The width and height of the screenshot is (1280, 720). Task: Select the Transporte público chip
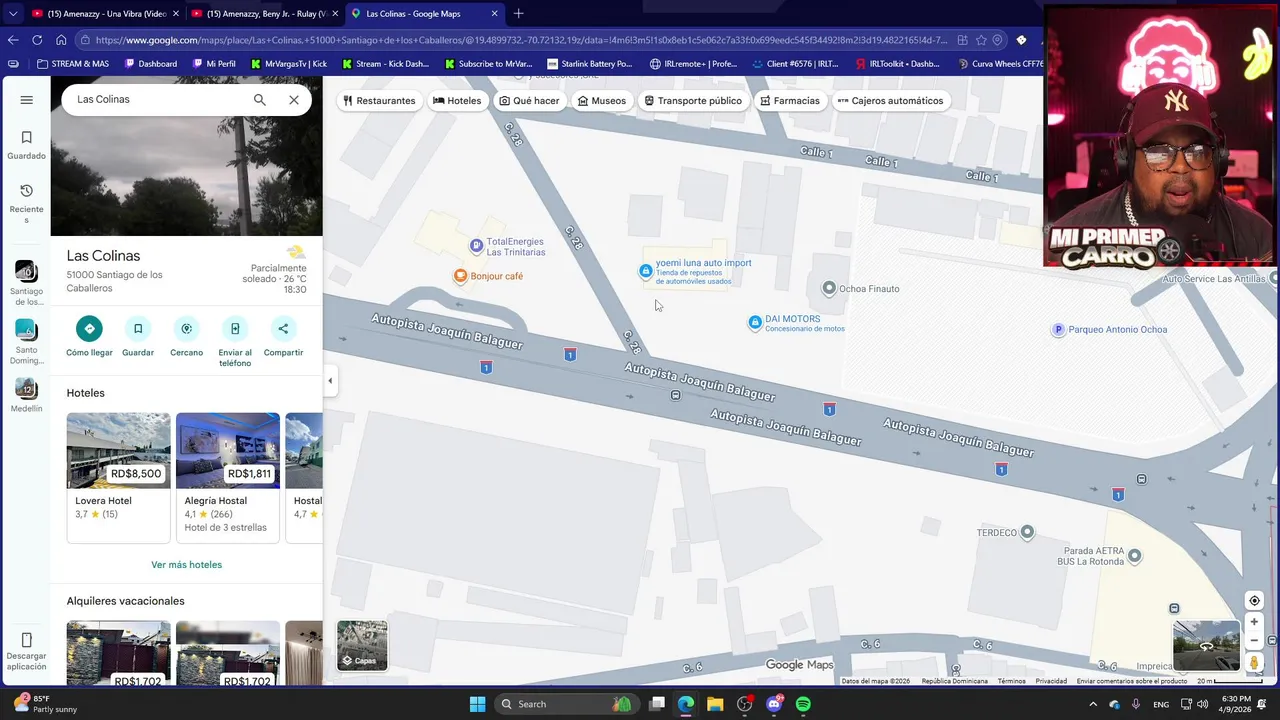coord(693,101)
